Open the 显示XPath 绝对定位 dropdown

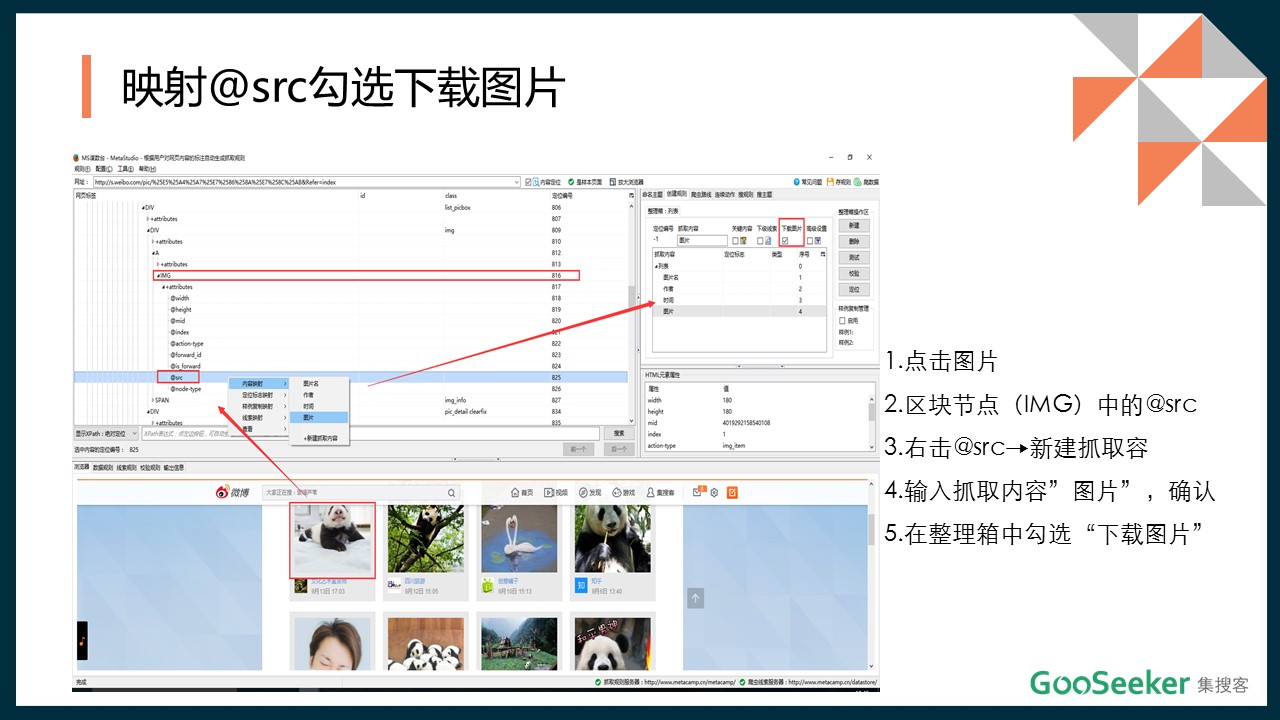tap(106, 433)
